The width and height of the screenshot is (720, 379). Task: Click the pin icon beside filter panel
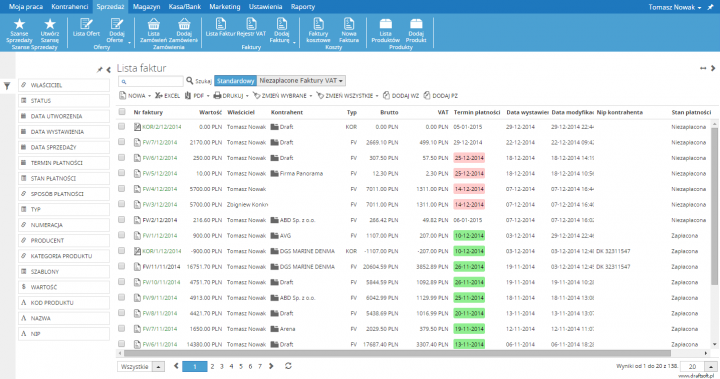pos(100,70)
